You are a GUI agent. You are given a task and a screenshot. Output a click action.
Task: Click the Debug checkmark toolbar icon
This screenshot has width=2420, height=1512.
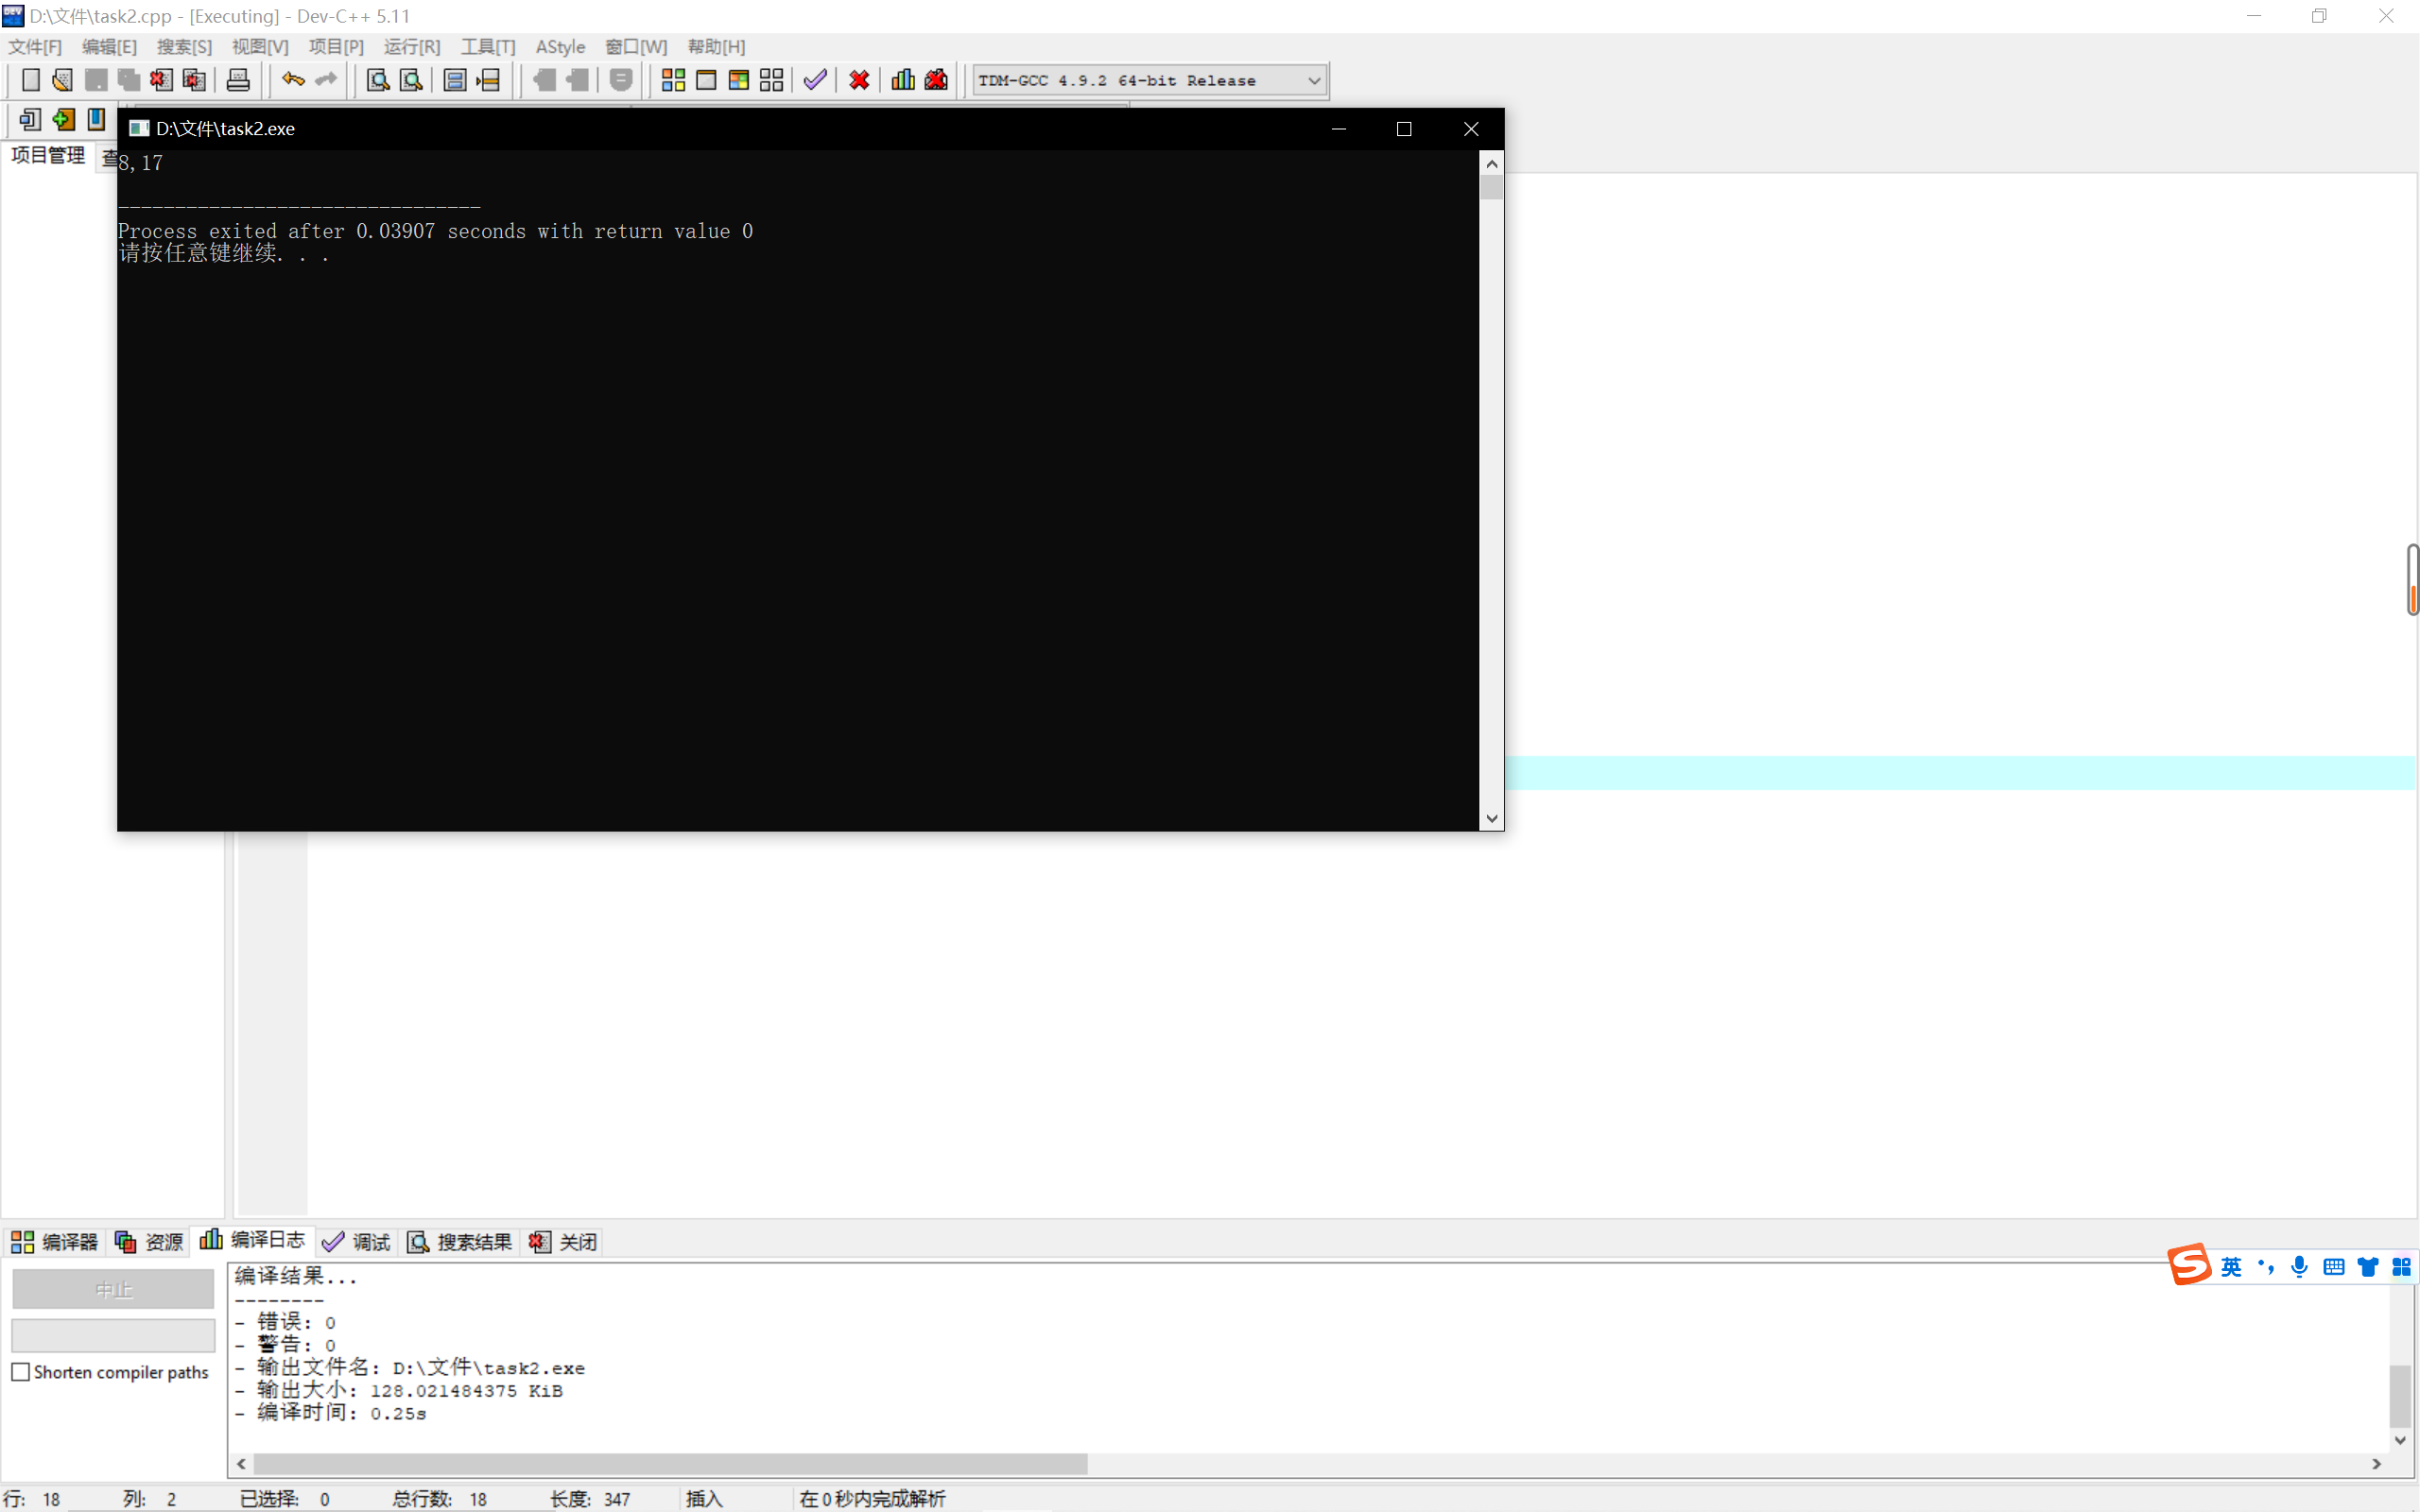(x=815, y=80)
